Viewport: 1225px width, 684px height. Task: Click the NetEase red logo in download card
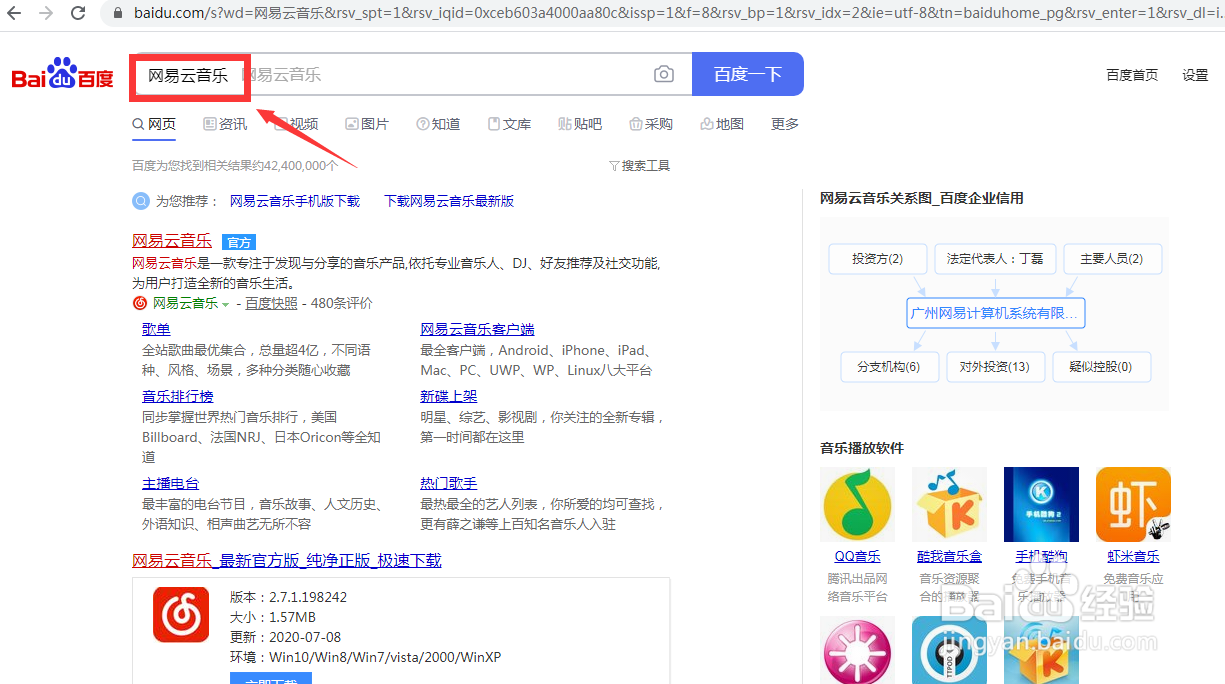(x=181, y=614)
